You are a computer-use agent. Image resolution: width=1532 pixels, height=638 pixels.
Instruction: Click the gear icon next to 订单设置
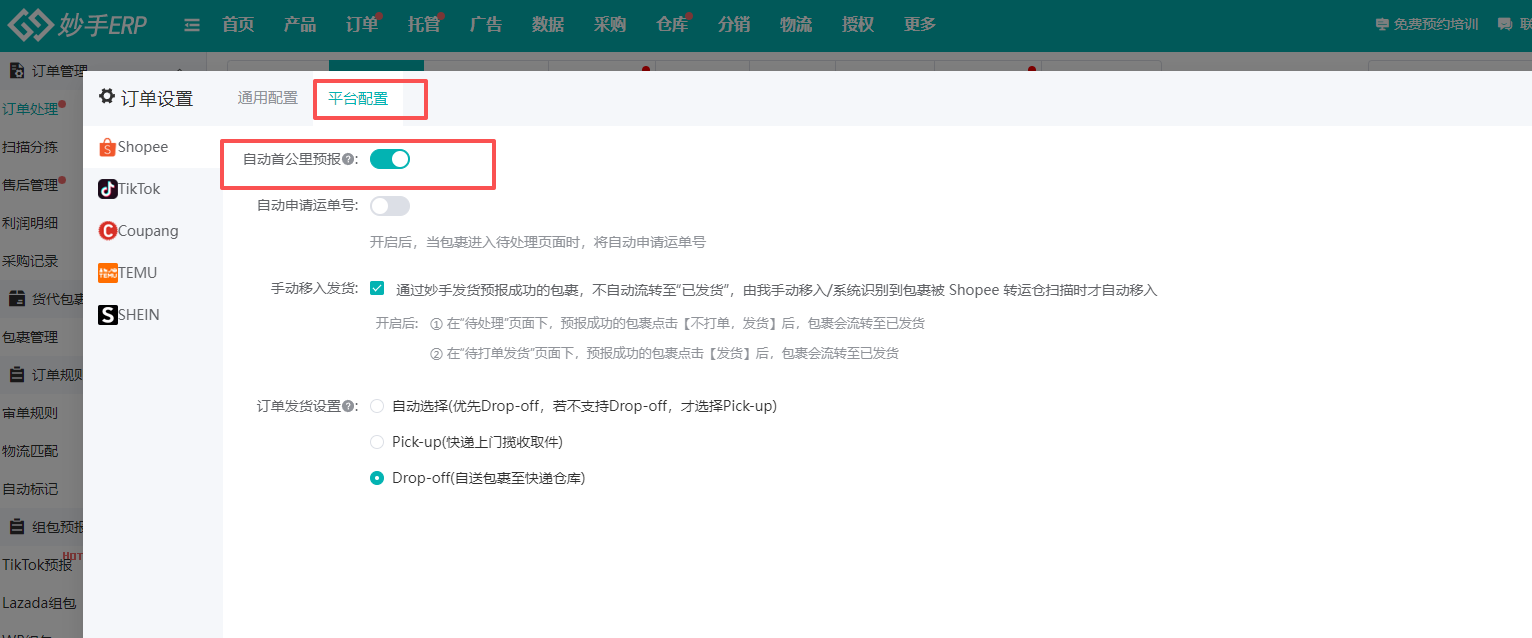tap(106, 96)
